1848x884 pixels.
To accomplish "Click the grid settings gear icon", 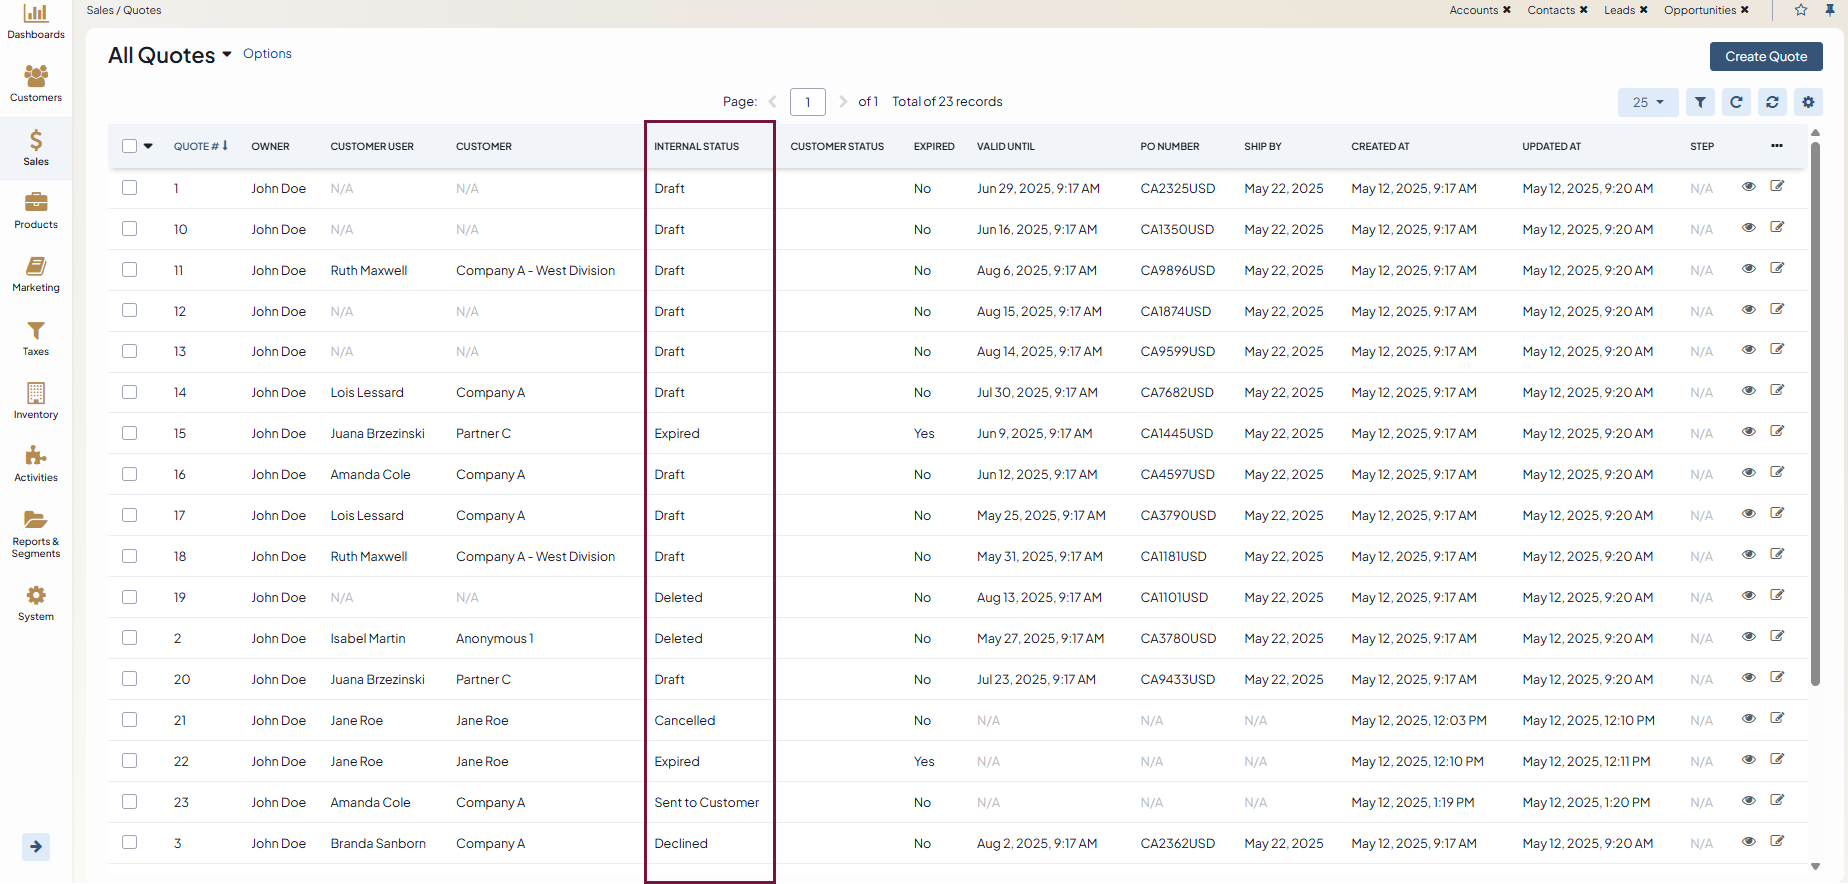I will 1808,102.
